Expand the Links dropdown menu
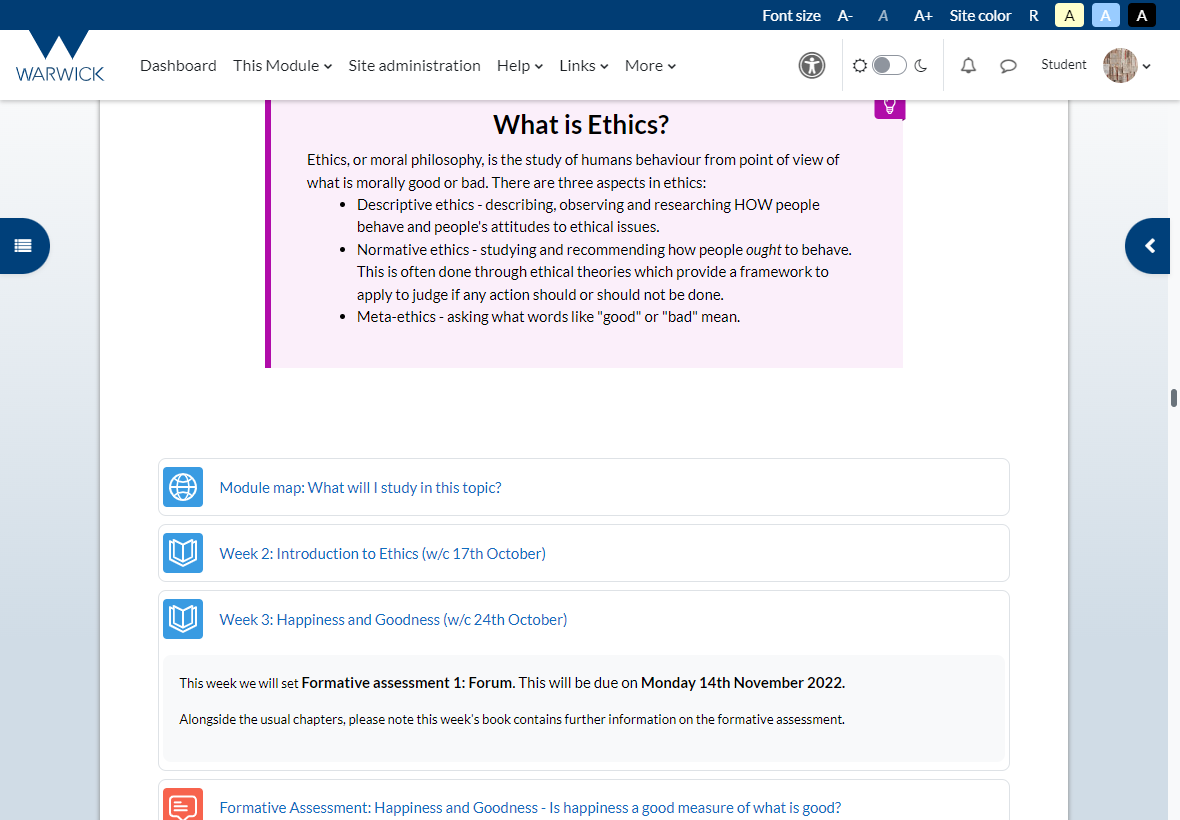The width and height of the screenshot is (1180, 820). tap(583, 66)
